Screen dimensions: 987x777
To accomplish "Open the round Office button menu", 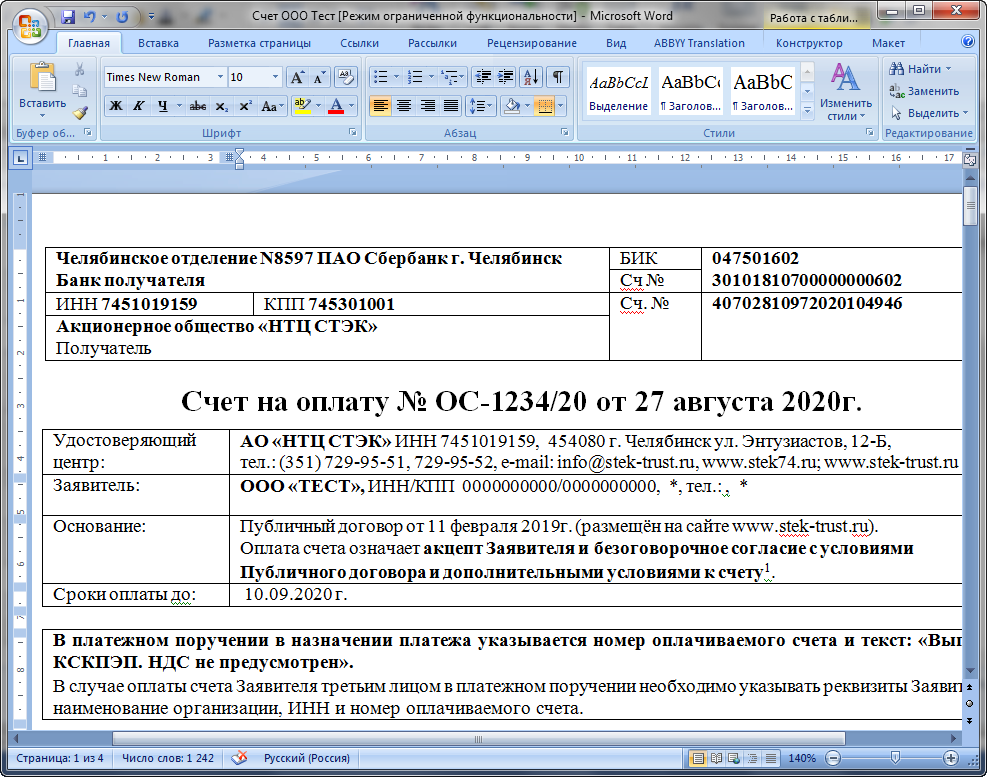I will click(x=30, y=25).
